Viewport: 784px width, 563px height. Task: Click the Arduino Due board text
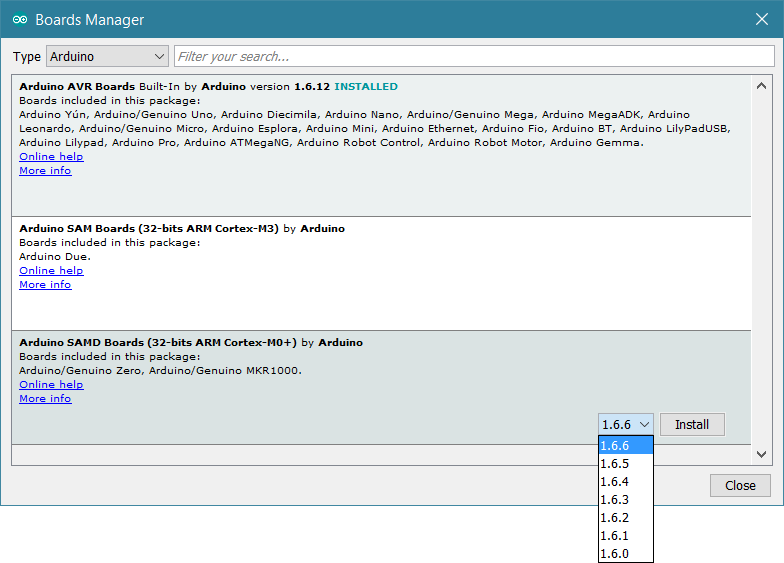point(55,256)
